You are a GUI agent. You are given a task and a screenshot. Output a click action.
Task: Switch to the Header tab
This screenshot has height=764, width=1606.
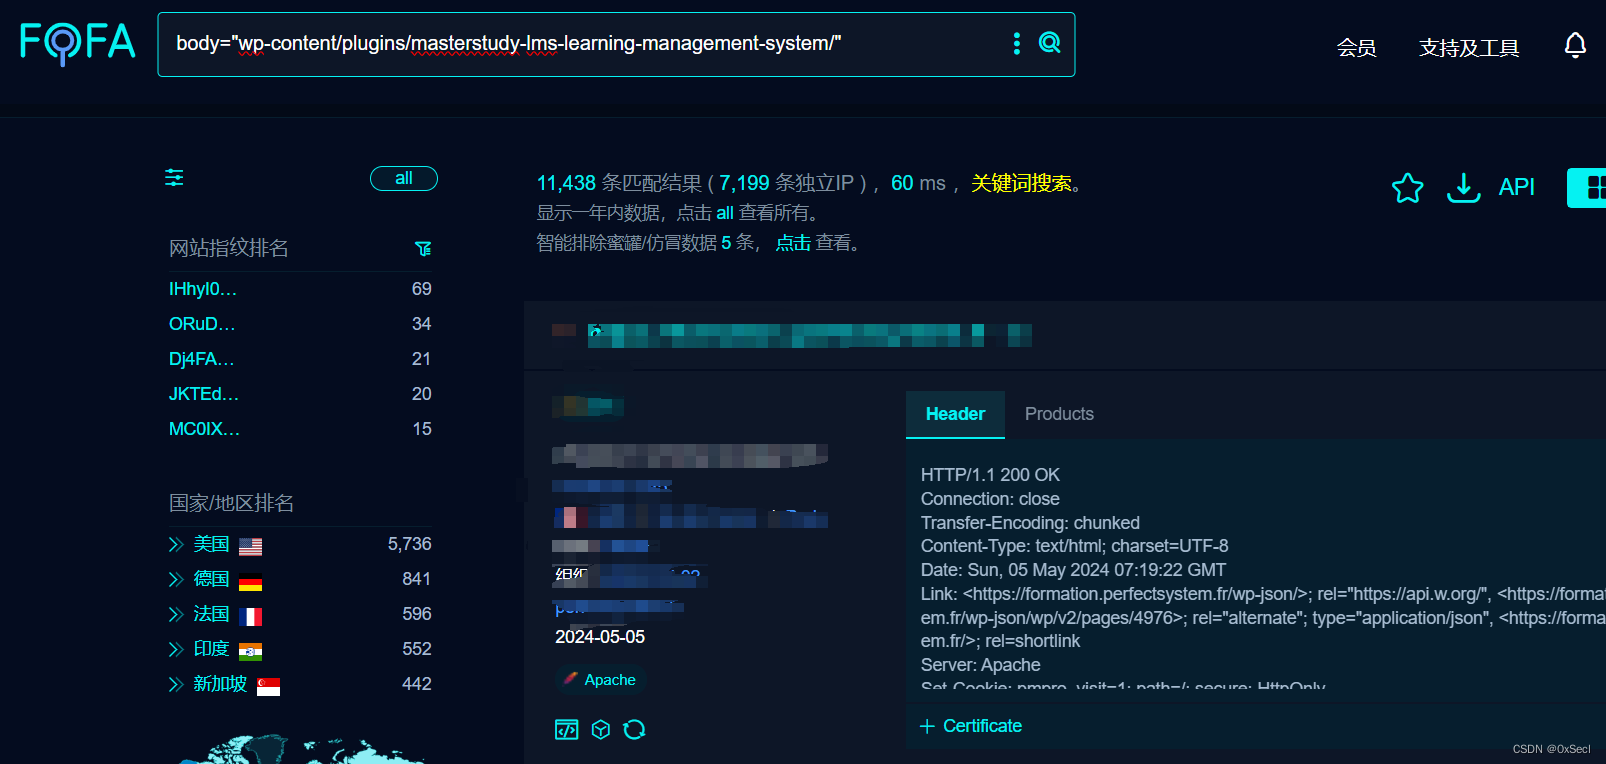point(955,414)
